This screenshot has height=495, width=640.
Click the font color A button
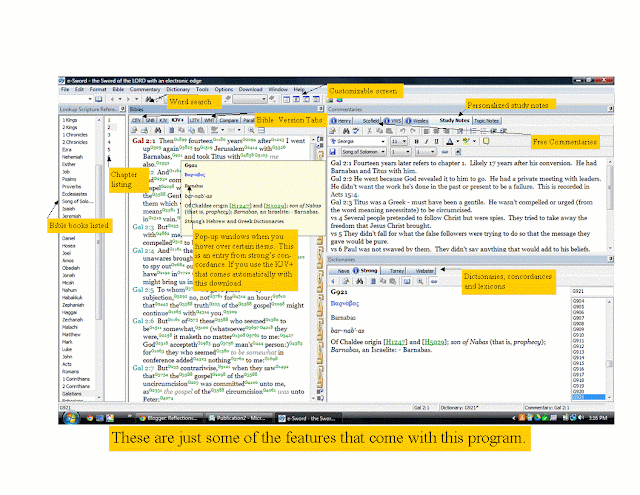pos(449,141)
